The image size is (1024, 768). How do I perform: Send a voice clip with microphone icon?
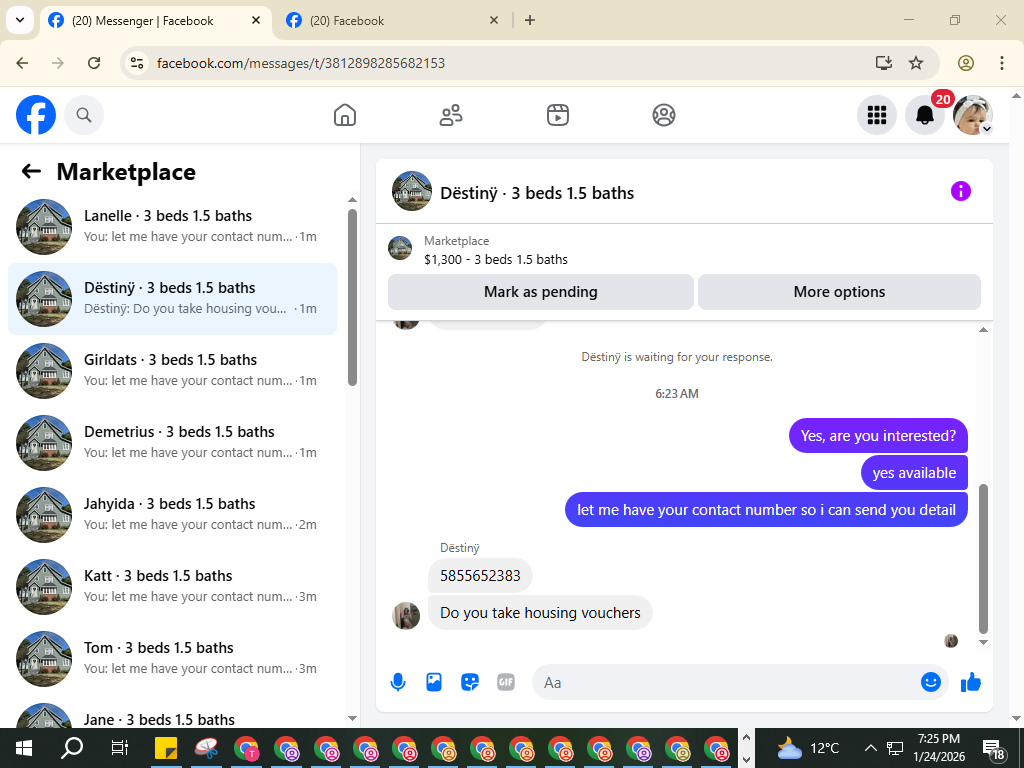(x=398, y=682)
